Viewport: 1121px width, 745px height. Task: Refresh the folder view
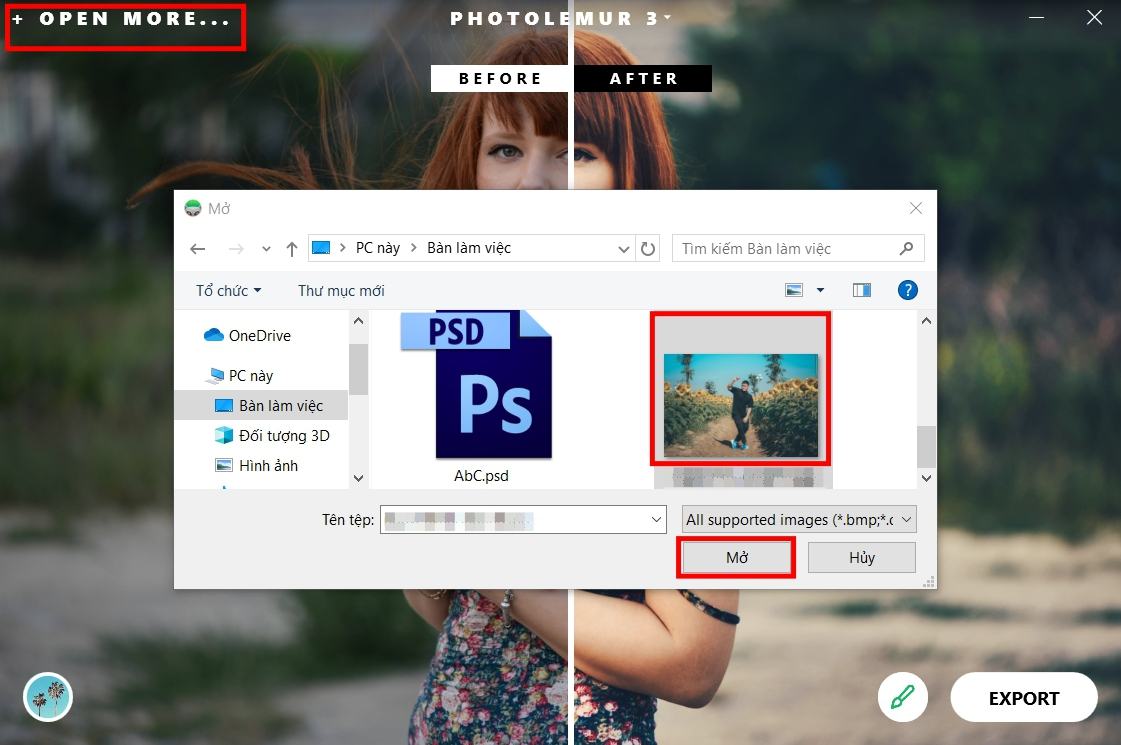point(648,249)
